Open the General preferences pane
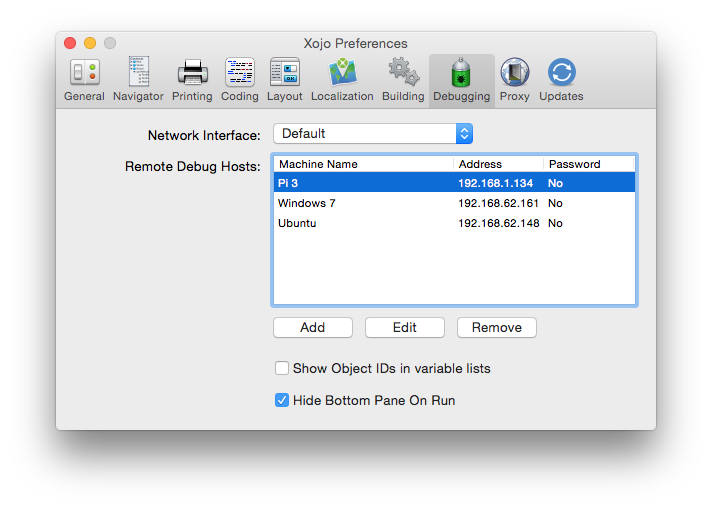This screenshot has height=510, width=712. (x=84, y=80)
